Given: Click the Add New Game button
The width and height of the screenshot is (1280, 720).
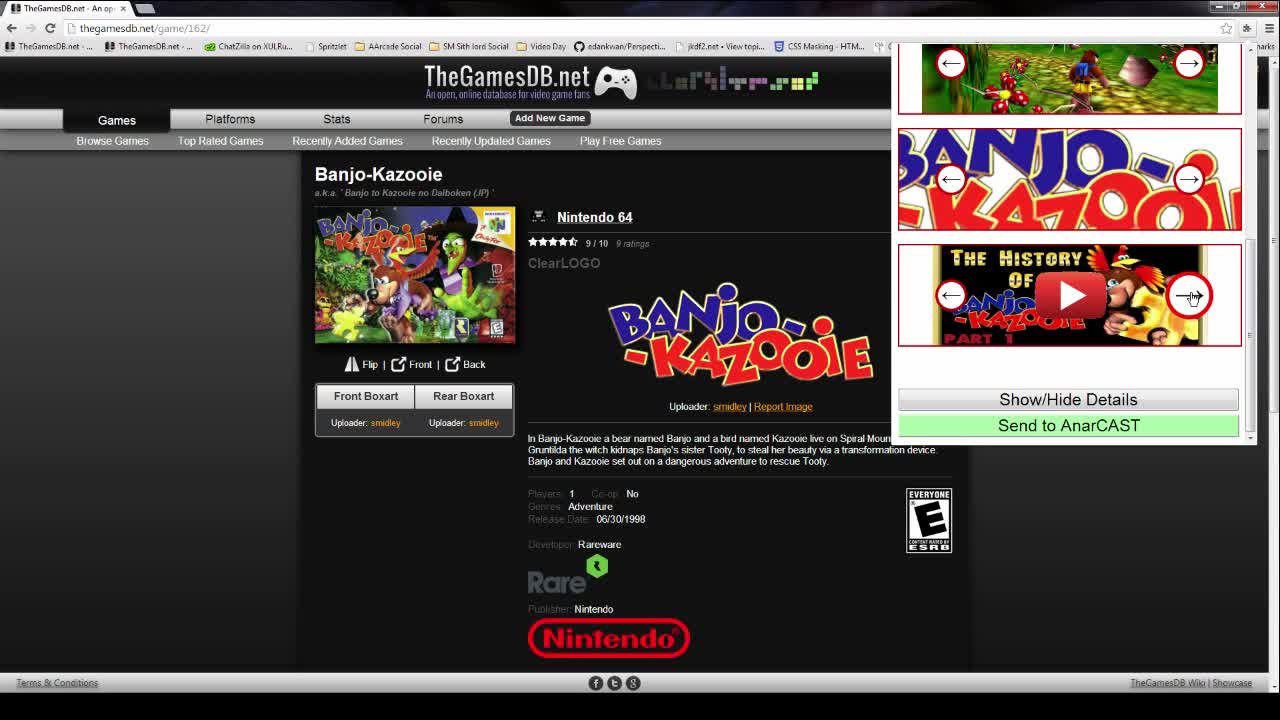Looking at the screenshot, I should point(550,118).
